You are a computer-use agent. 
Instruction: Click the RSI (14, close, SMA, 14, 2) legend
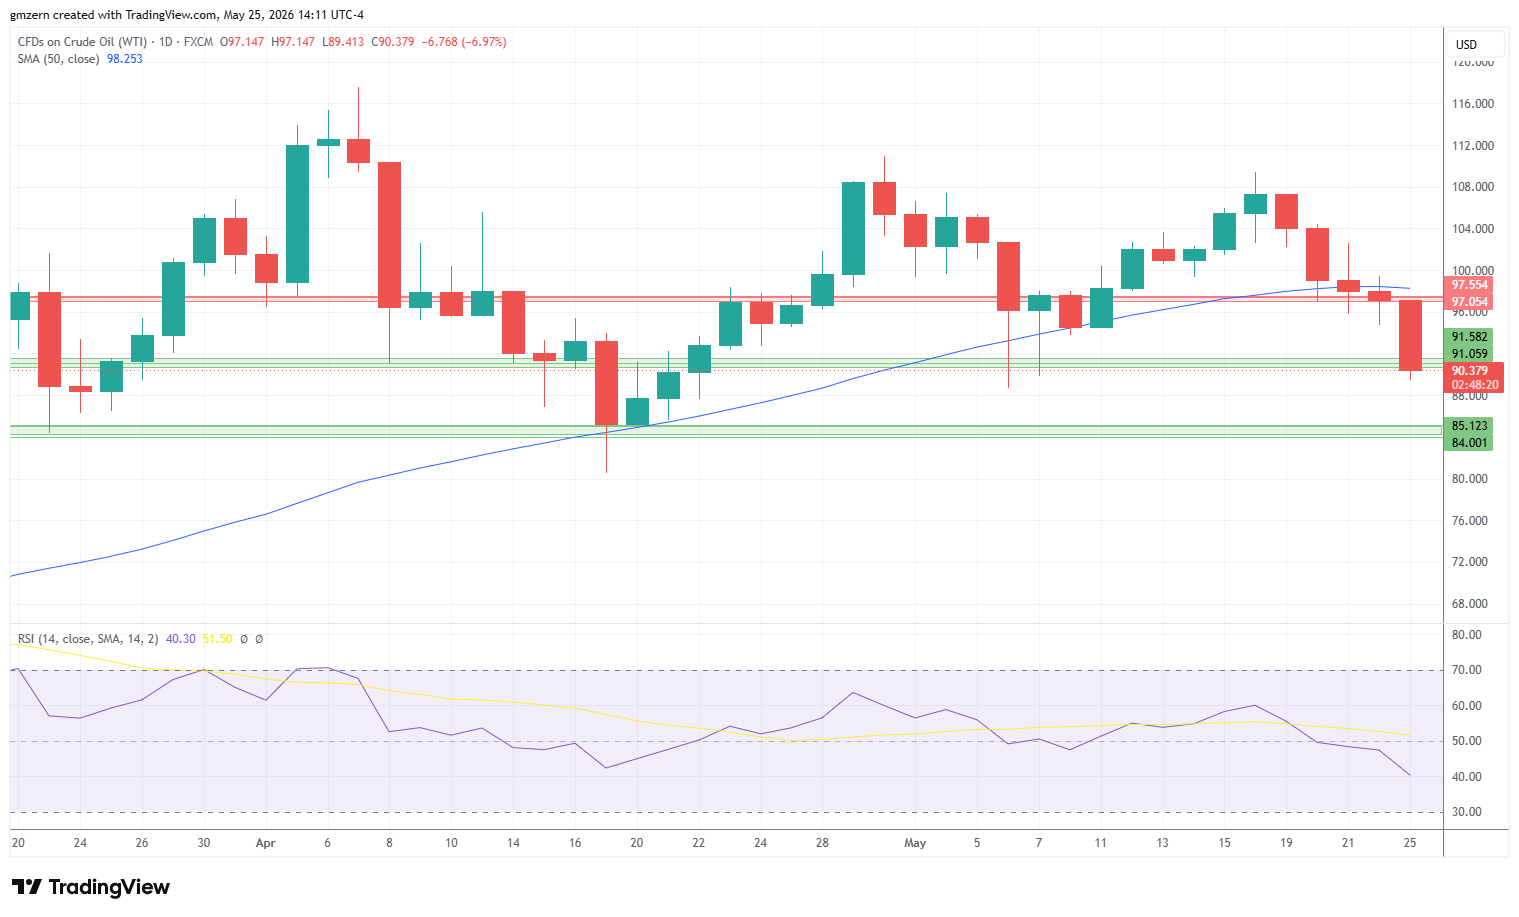click(x=88, y=639)
